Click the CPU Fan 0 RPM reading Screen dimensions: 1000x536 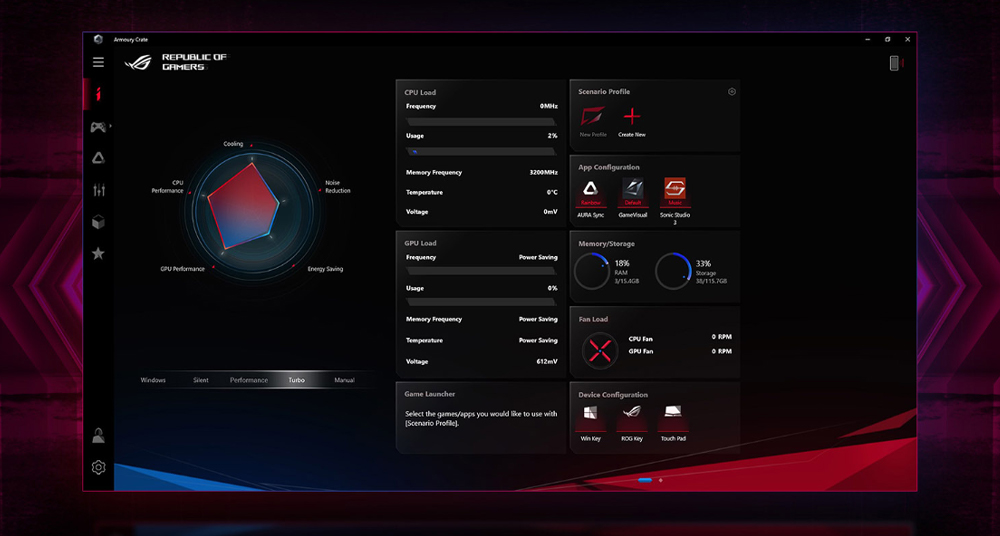[x=722, y=337]
